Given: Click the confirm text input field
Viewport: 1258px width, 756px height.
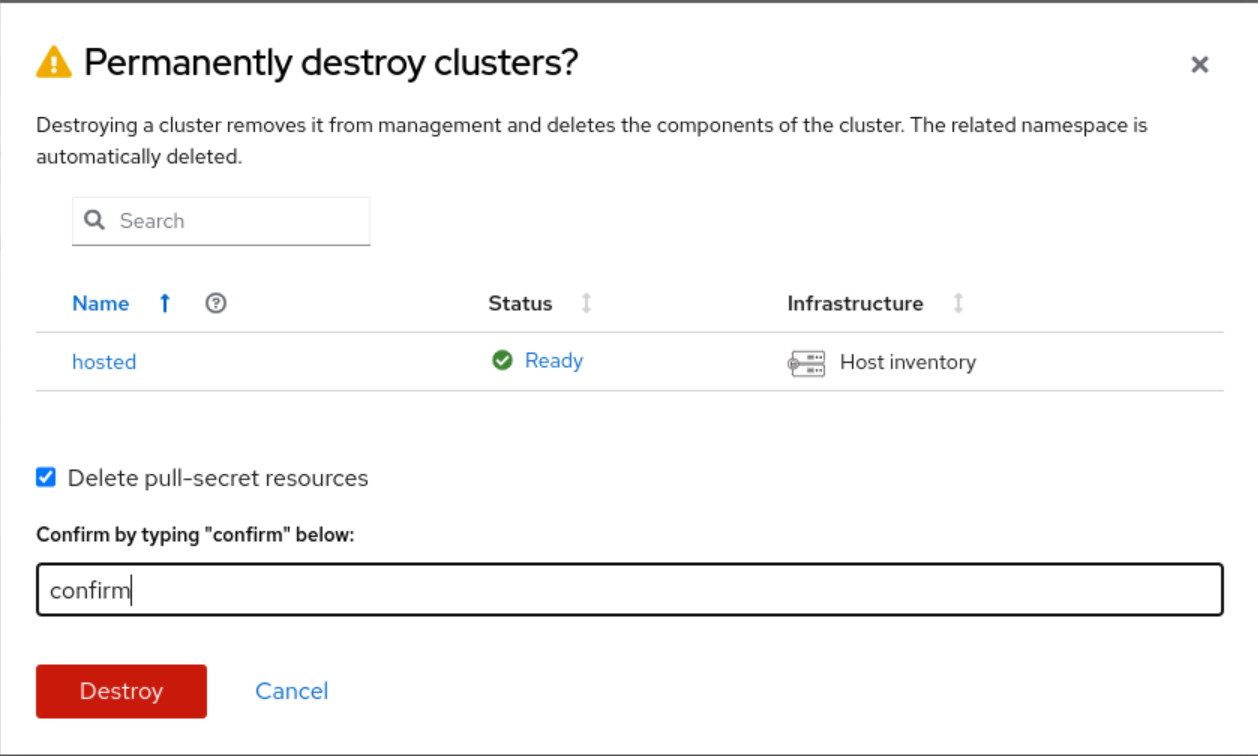Looking at the screenshot, I should 630,590.
